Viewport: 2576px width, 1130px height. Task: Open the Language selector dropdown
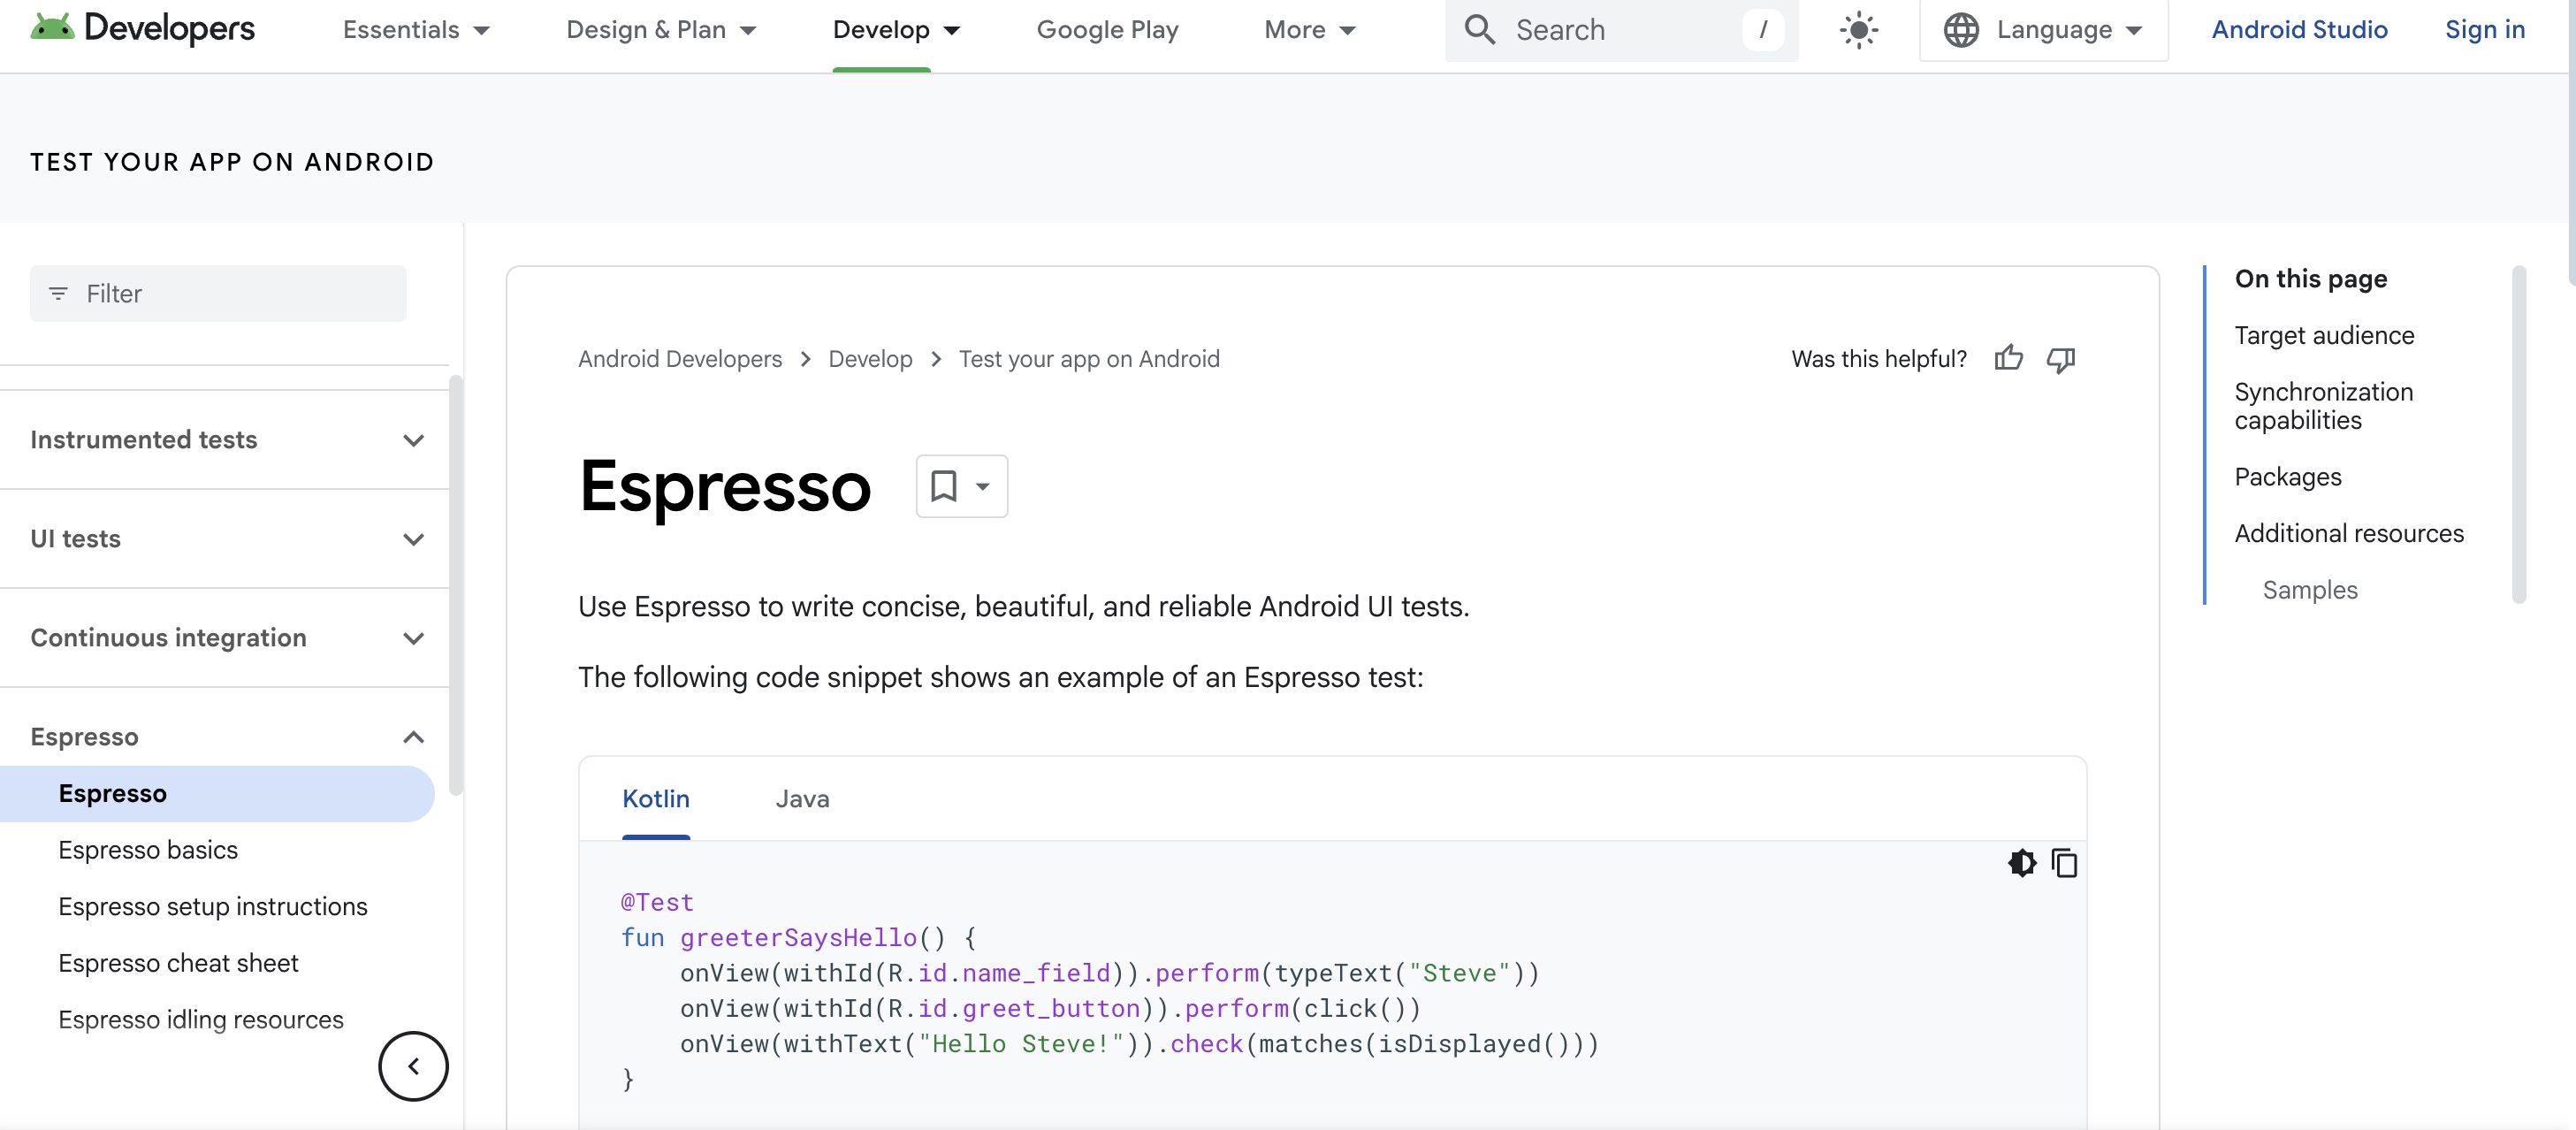(2044, 30)
